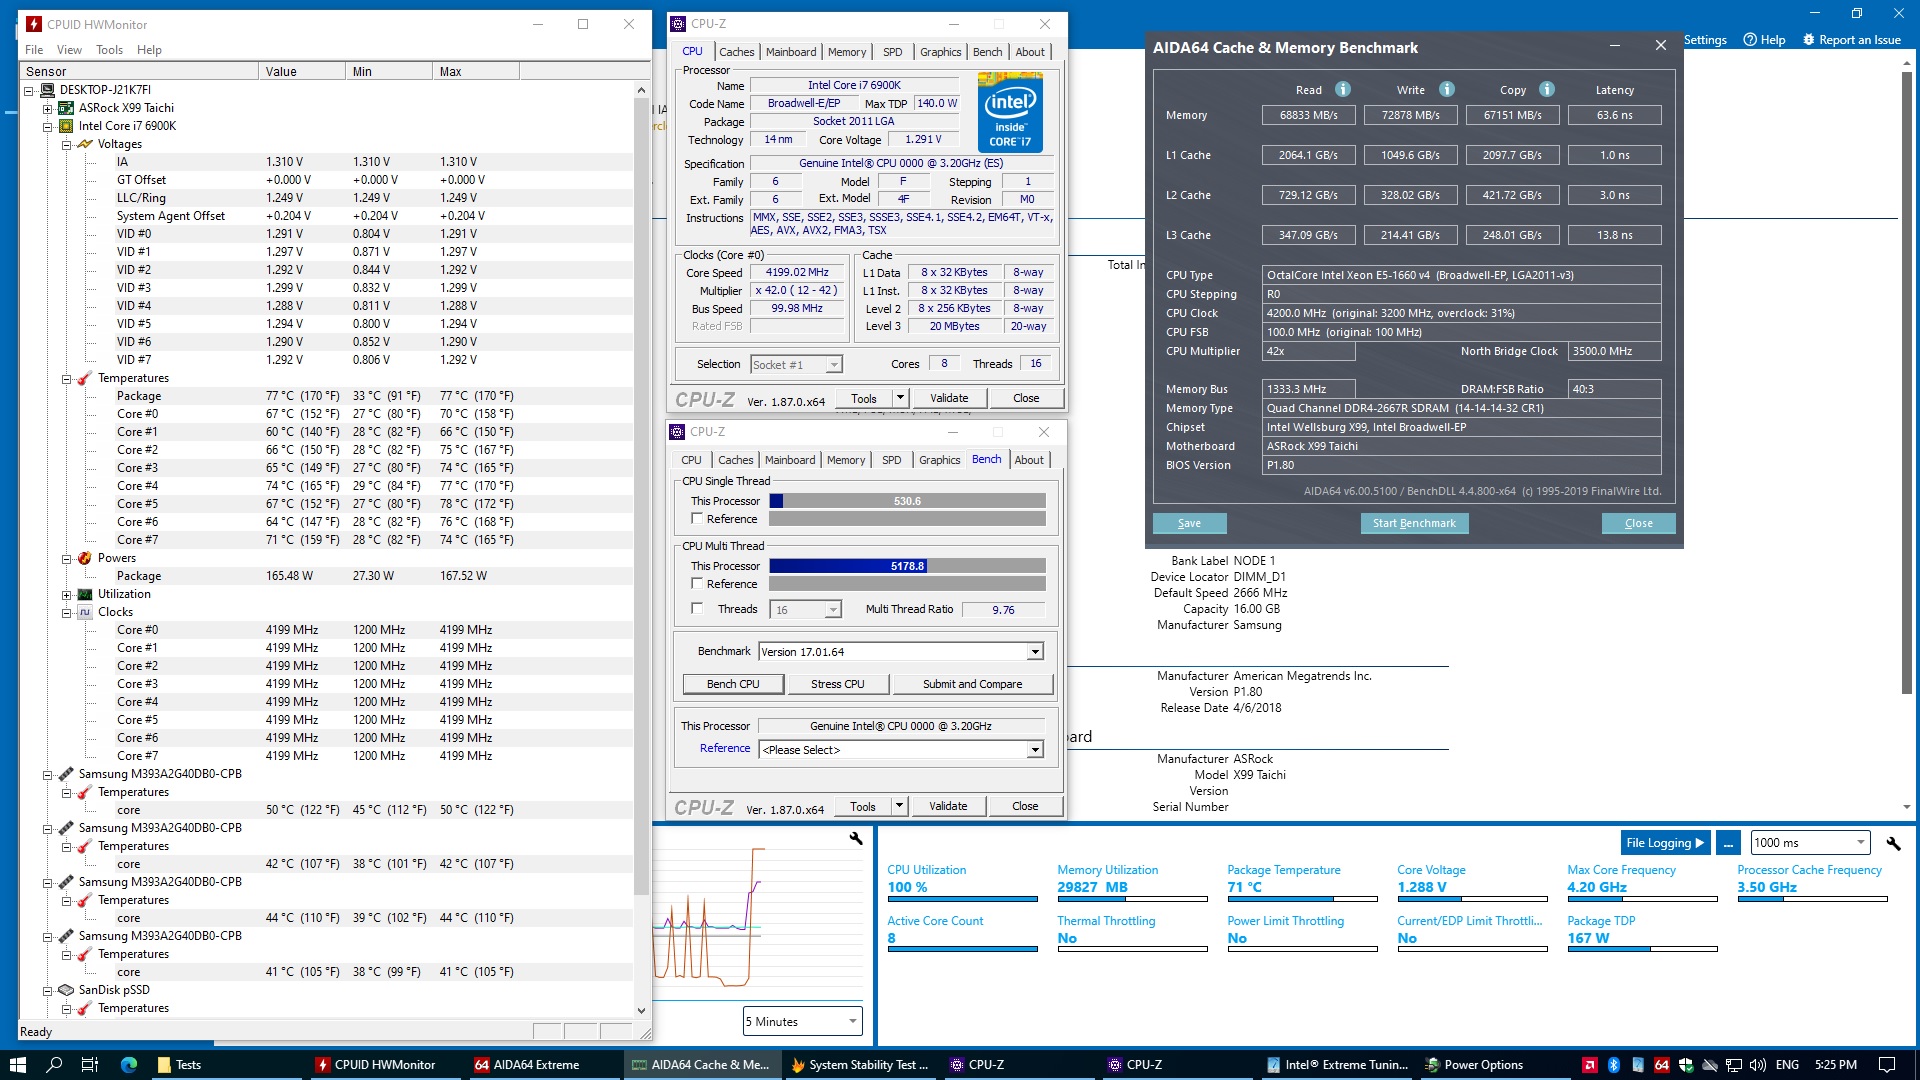Image resolution: width=1920 pixels, height=1080 pixels.
Task: Click the Read info icon in AIDA64
Action: coord(1343,89)
